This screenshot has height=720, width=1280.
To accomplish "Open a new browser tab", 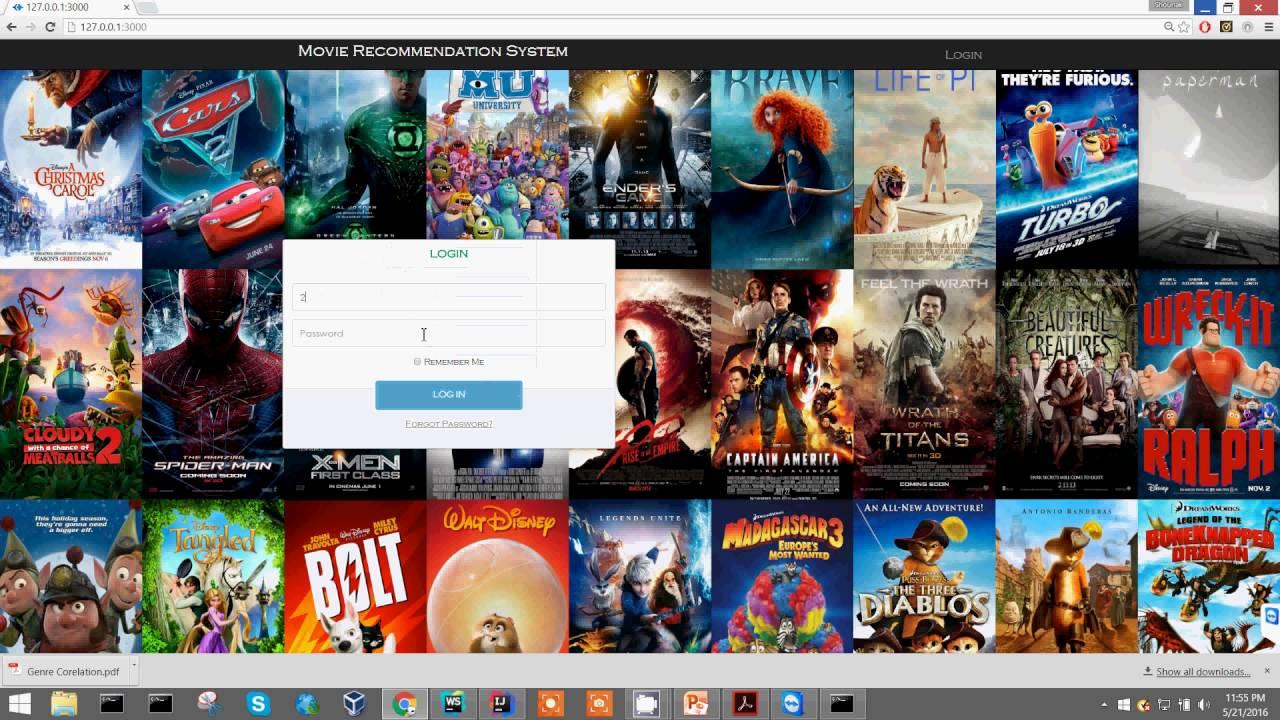I will coord(146,8).
